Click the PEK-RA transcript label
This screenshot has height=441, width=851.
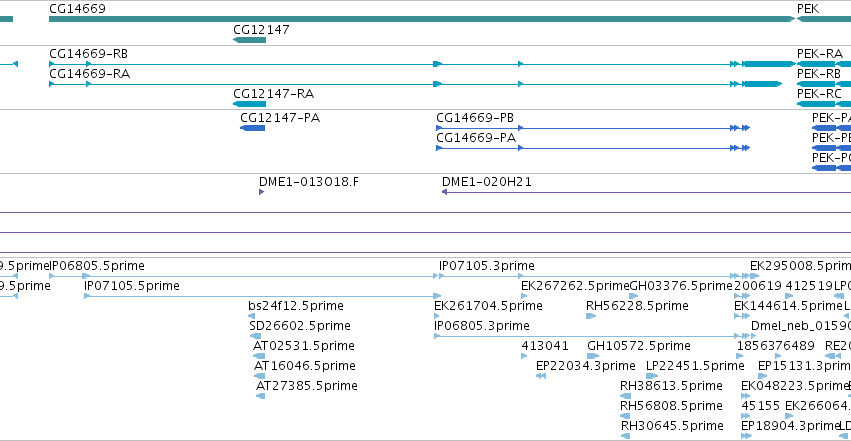point(820,54)
